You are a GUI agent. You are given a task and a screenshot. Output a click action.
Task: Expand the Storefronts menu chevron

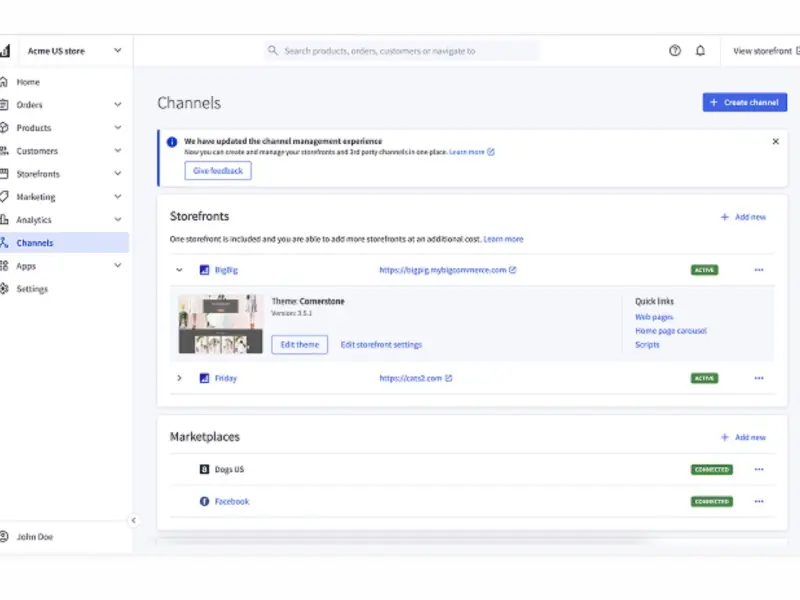118,173
